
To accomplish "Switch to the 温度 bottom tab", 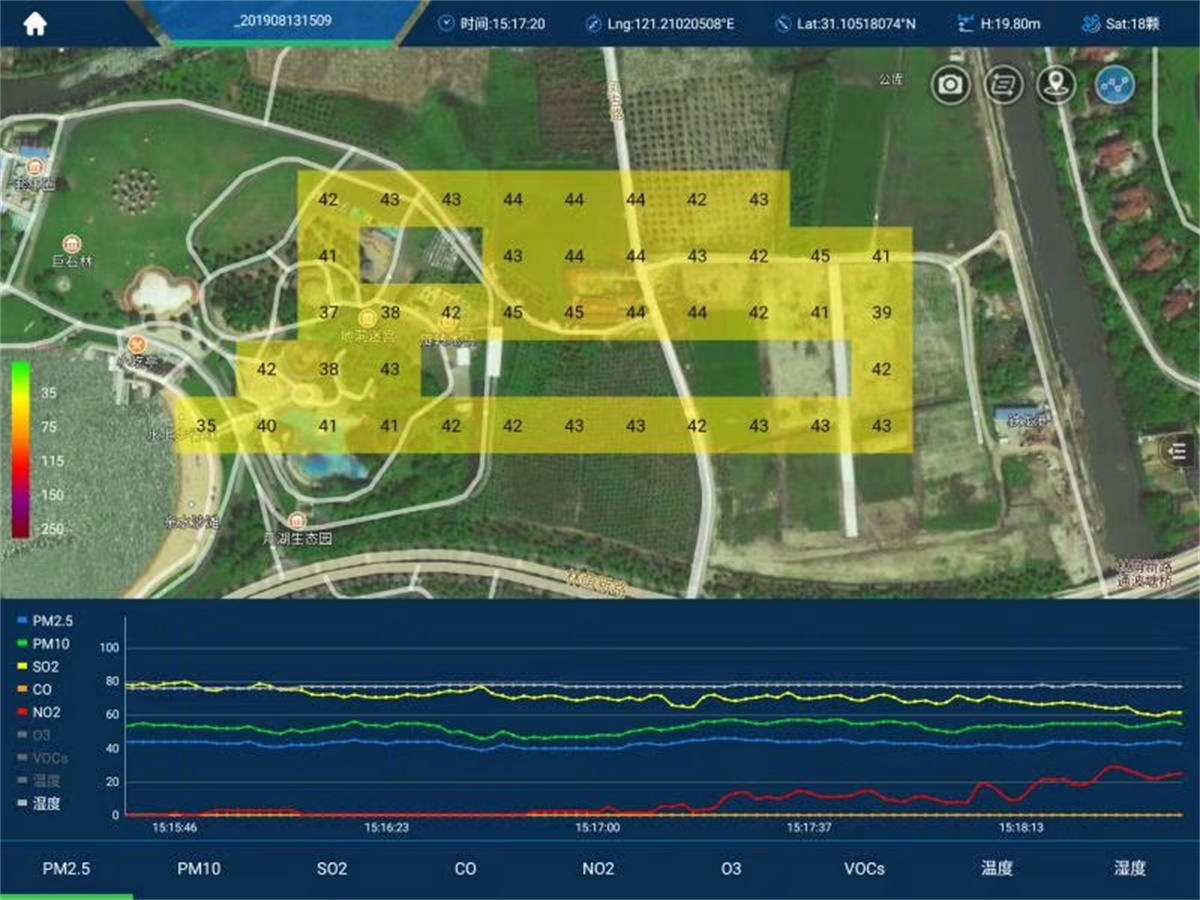I will tap(997, 869).
